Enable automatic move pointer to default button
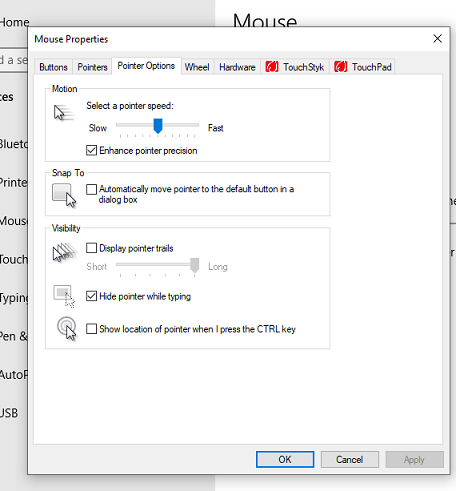 [91, 189]
